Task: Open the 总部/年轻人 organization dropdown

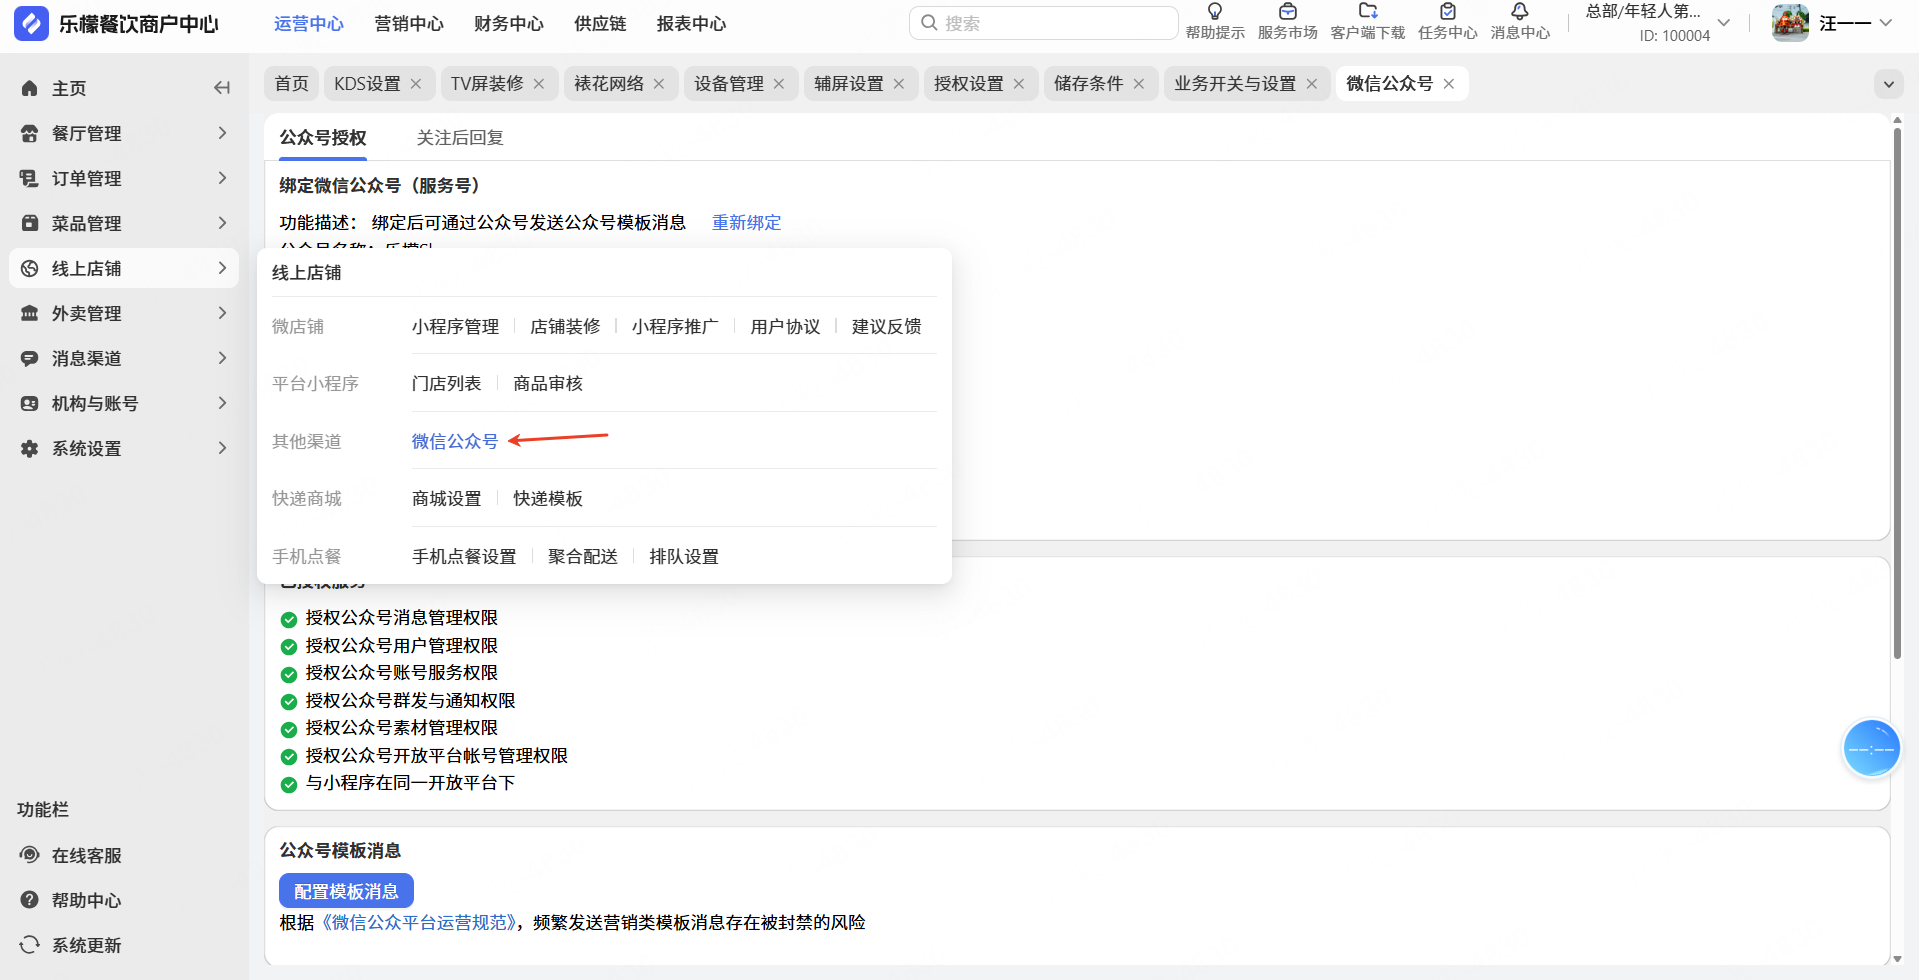Action: [1657, 22]
